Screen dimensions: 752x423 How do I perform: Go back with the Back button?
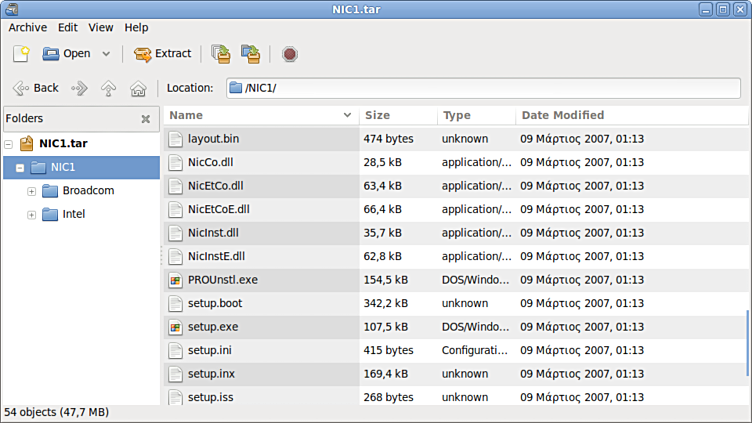tap(36, 88)
